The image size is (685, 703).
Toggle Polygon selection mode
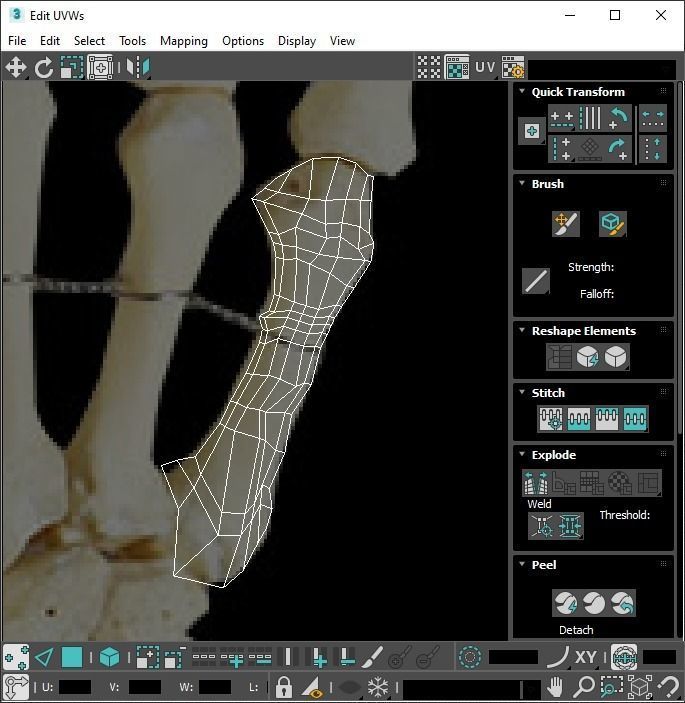(x=72, y=658)
